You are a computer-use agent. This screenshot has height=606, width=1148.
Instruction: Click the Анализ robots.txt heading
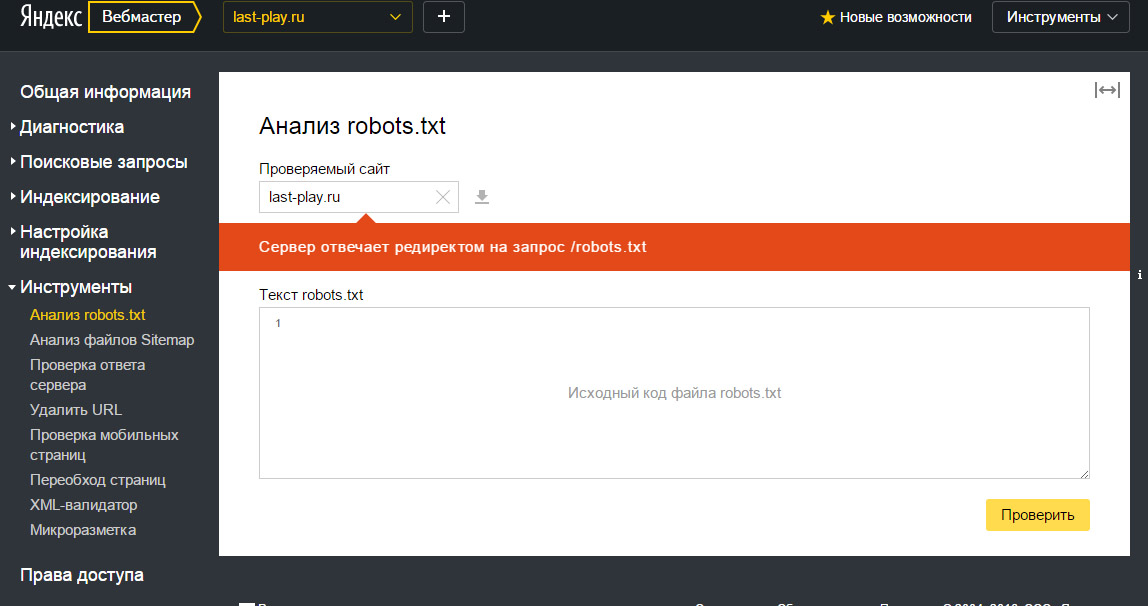[x=352, y=126]
